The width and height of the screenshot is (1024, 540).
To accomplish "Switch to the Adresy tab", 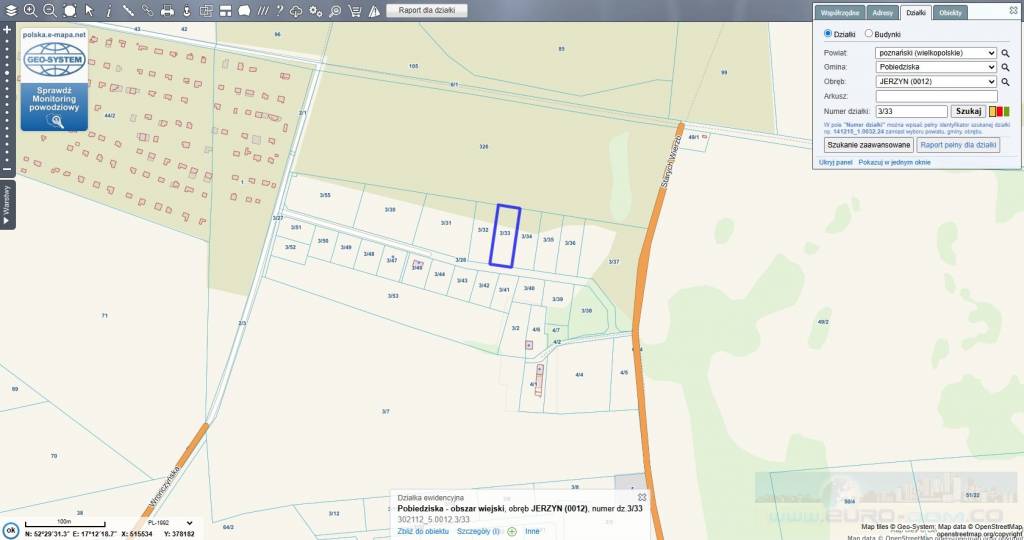I will pyautogui.click(x=882, y=13).
